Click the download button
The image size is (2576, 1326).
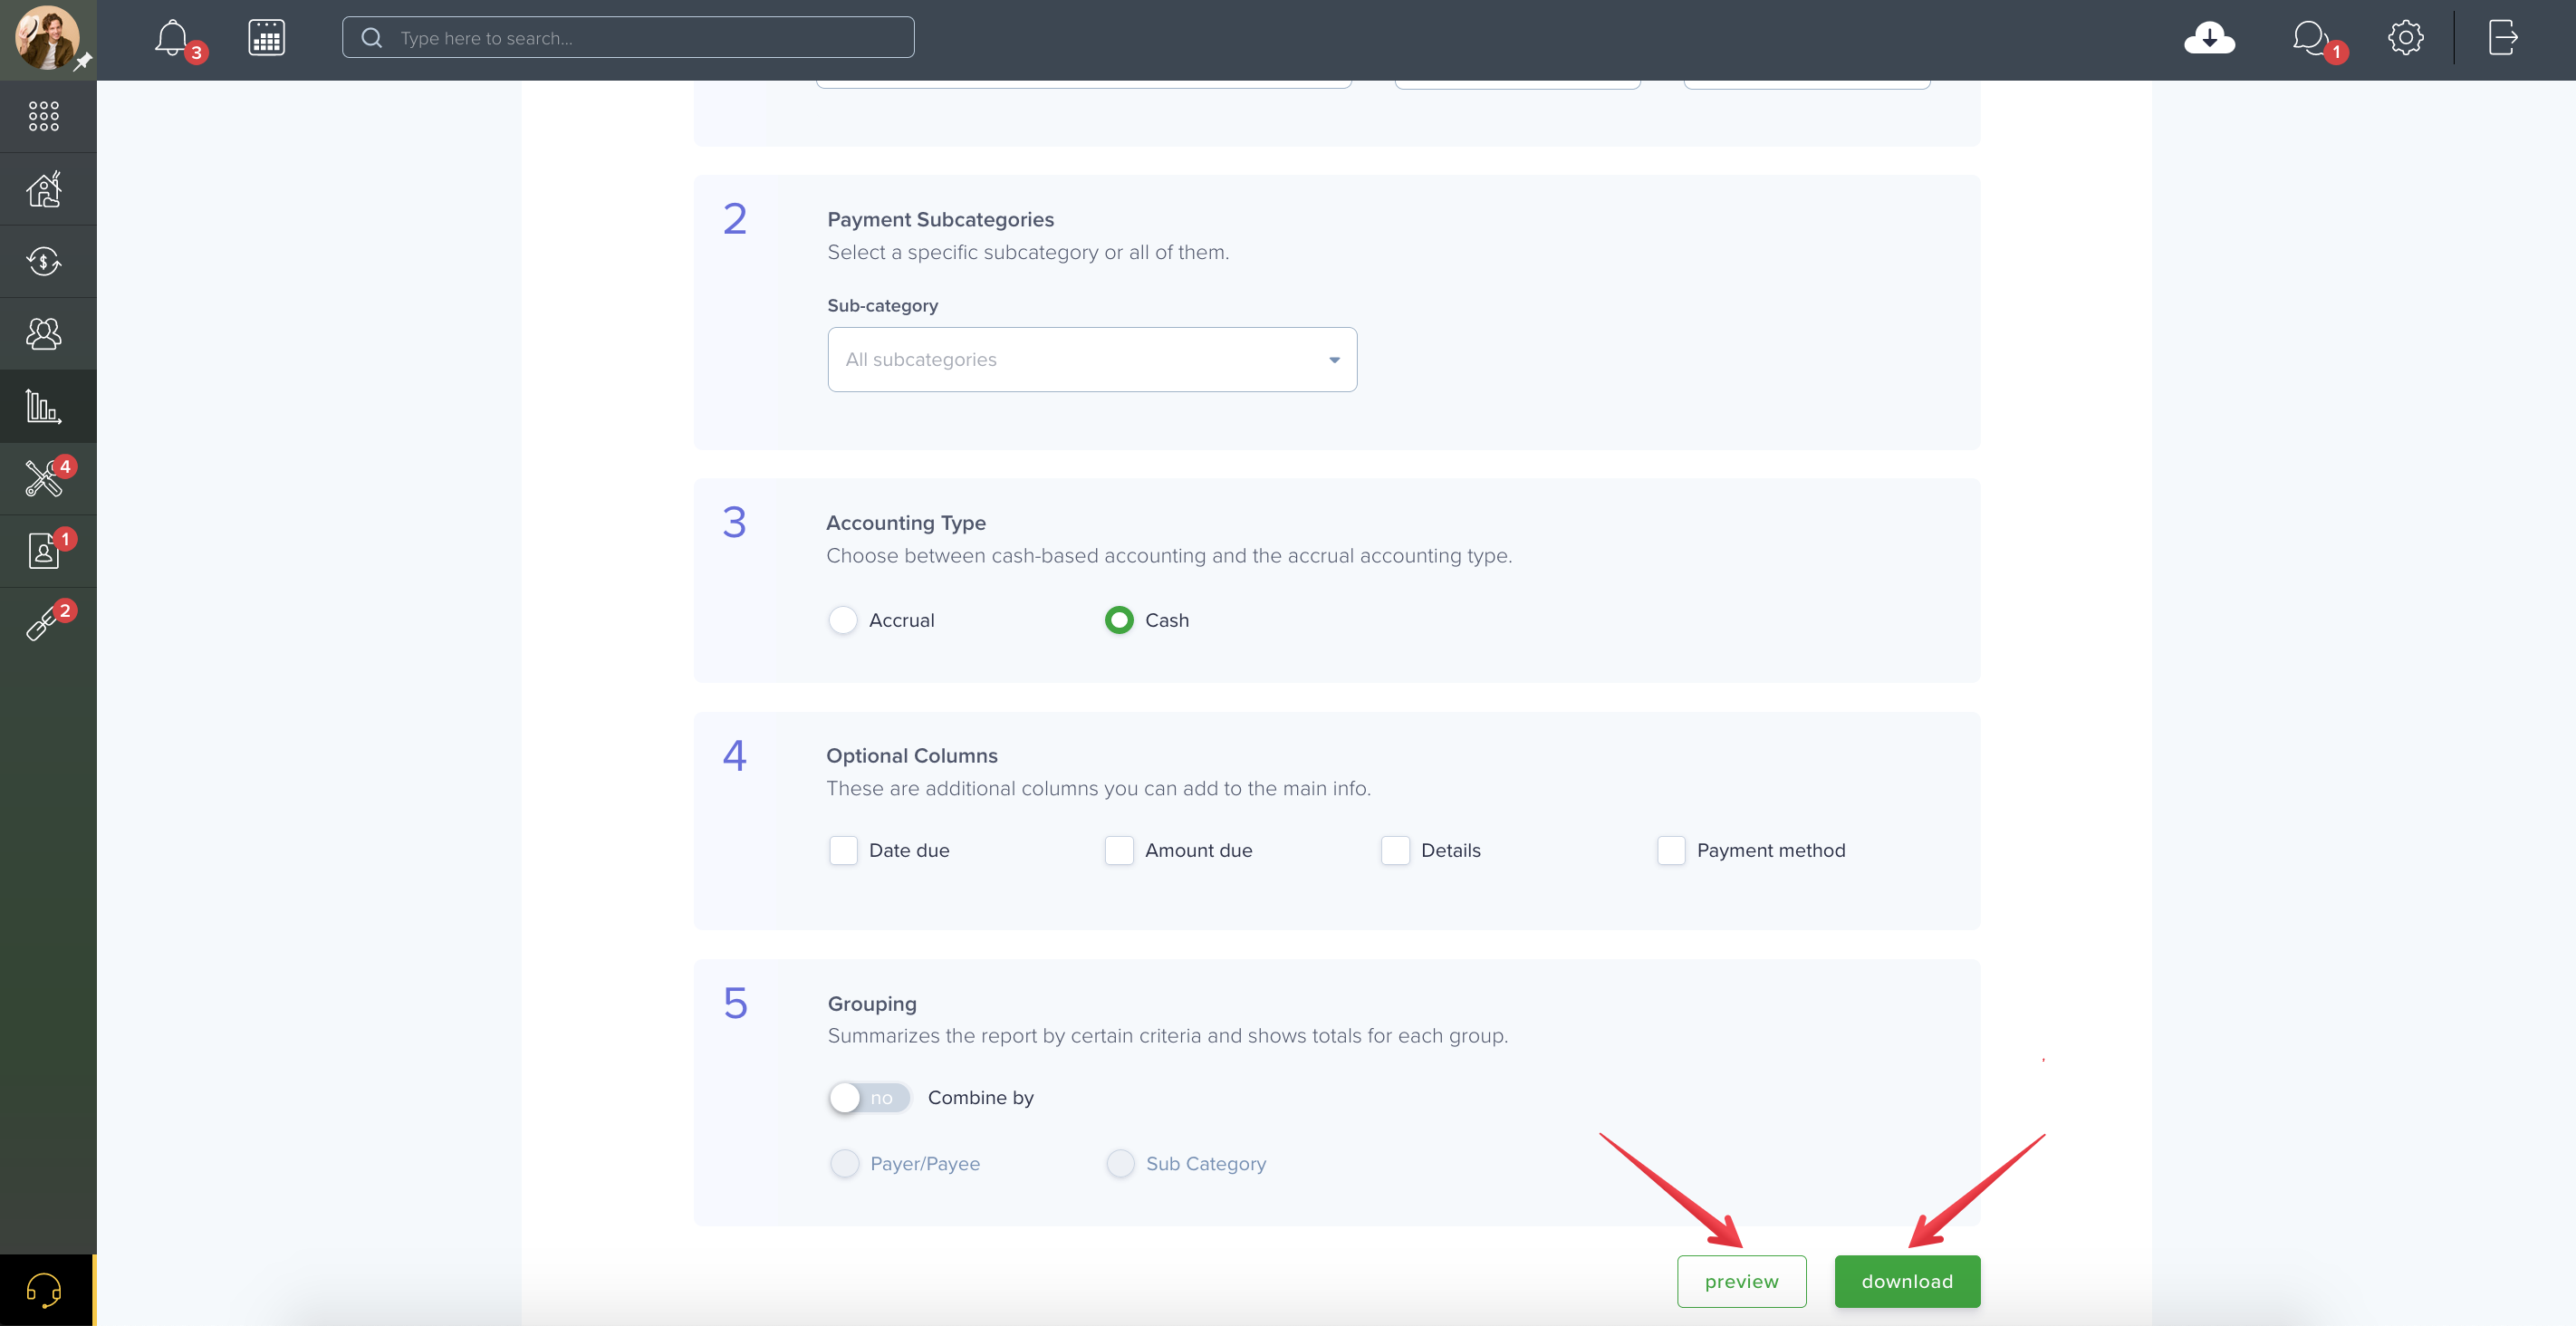[1907, 1281]
